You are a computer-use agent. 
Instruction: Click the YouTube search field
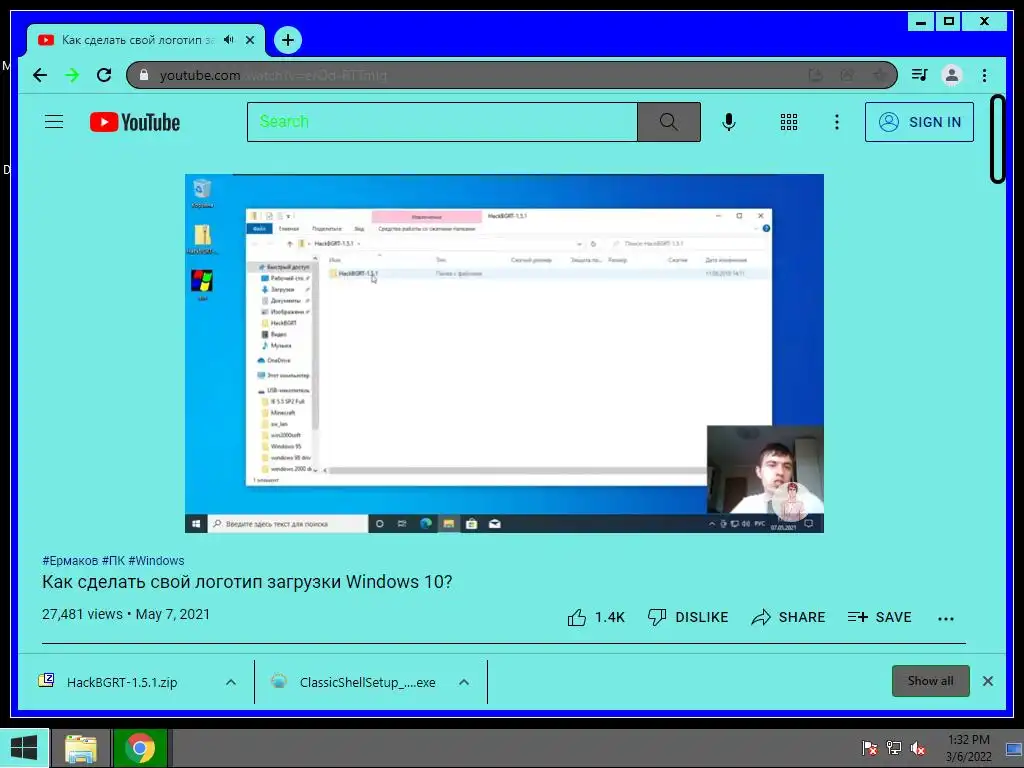point(442,122)
